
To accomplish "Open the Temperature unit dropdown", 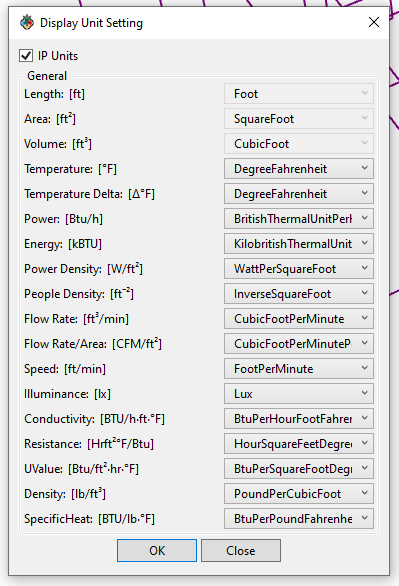I will coord(299,169).
